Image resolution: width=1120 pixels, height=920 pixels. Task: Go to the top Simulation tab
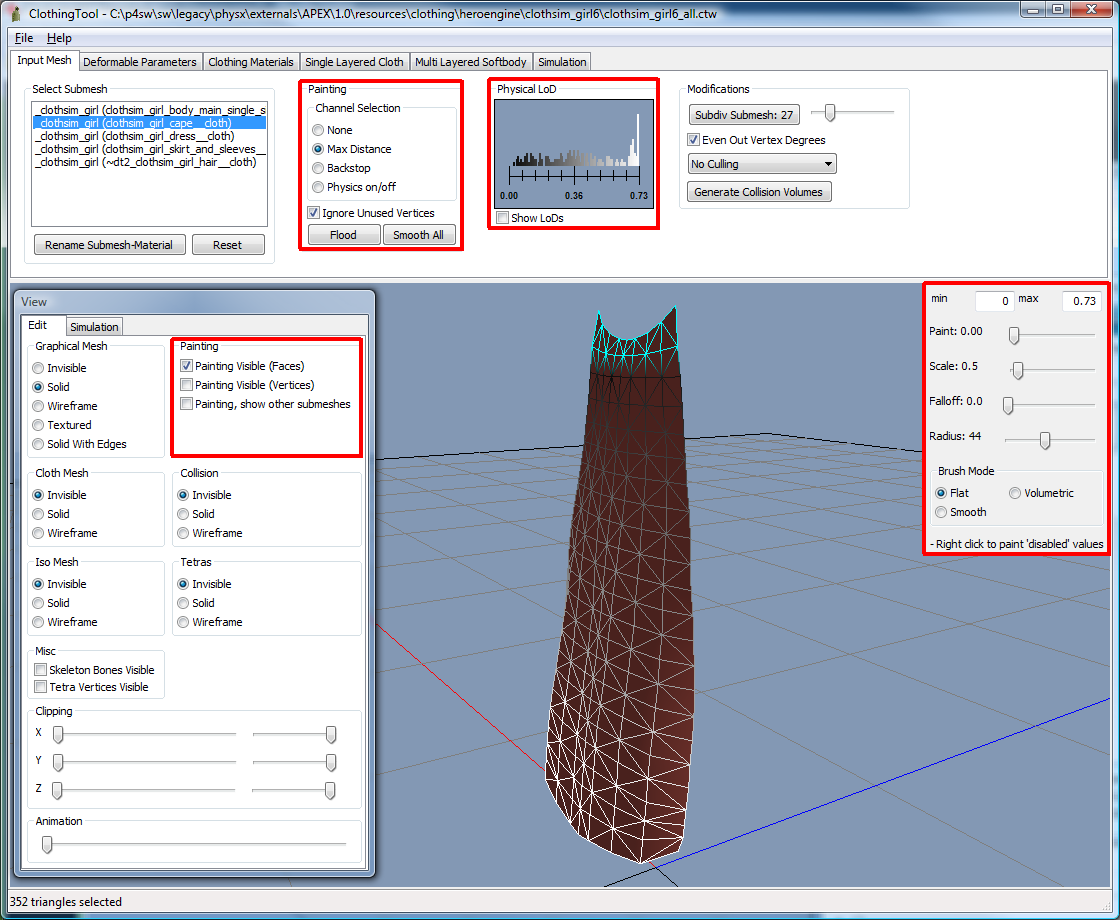(x=562, y=62)
